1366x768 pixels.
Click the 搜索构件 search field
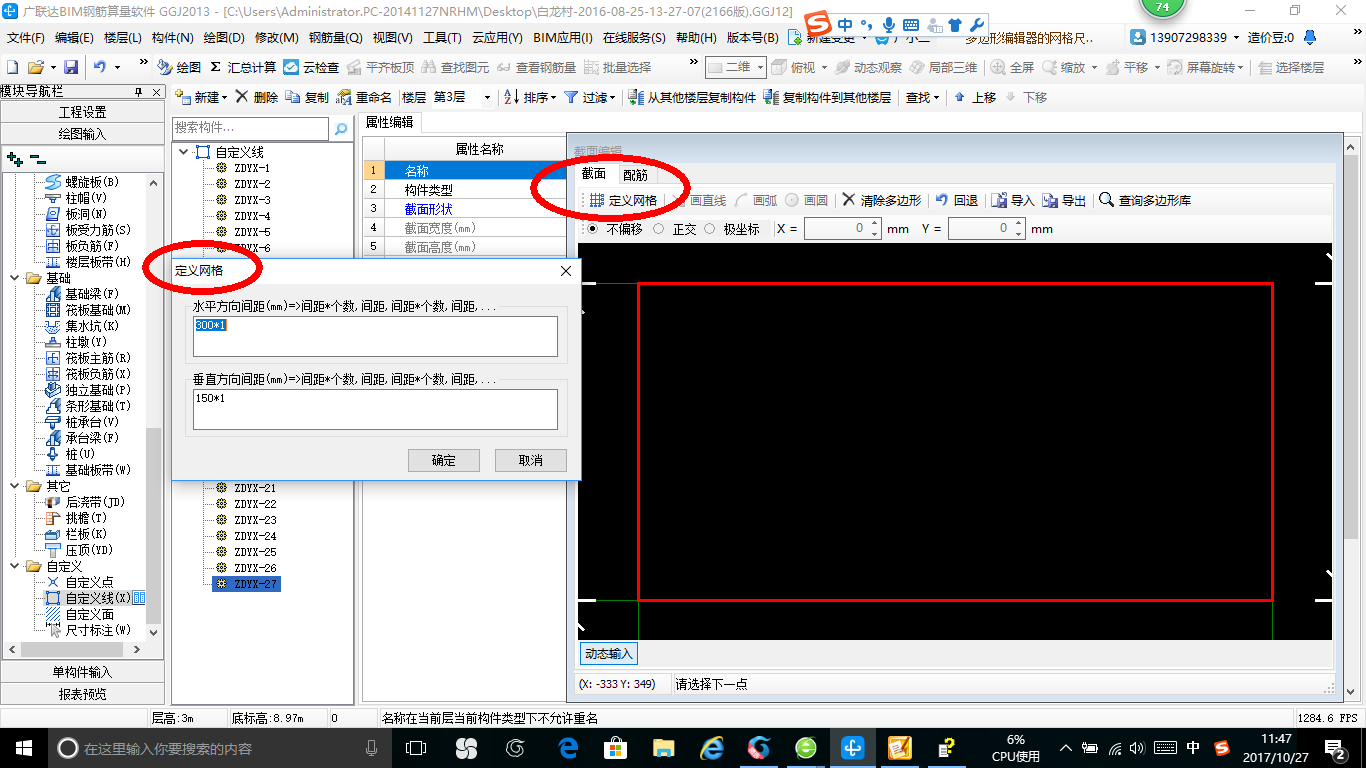coord(250,128)
